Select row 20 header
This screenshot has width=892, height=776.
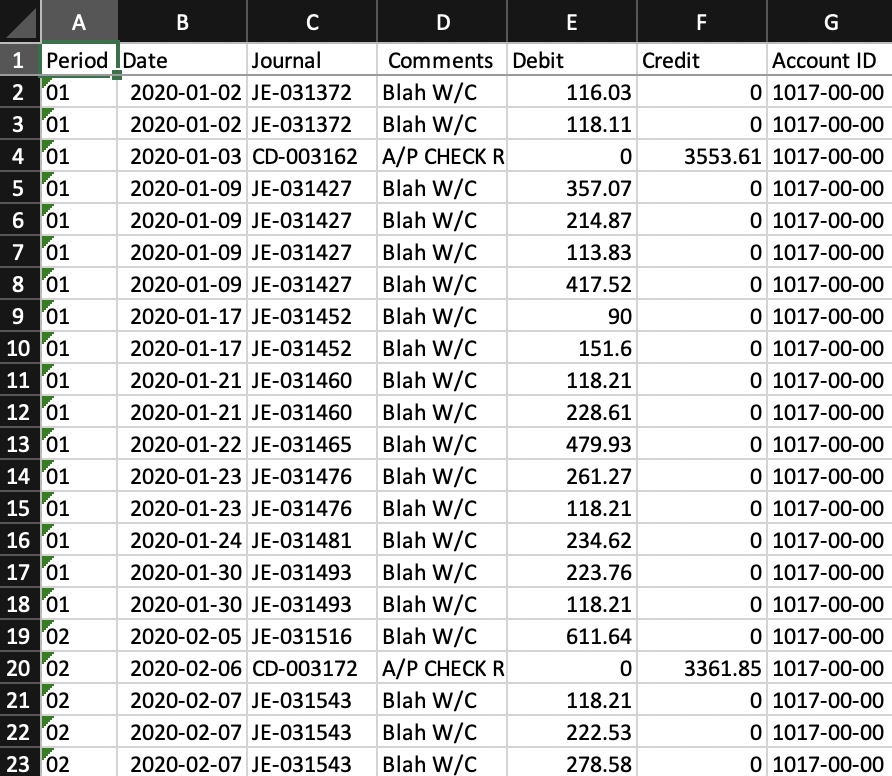(20, 667)
